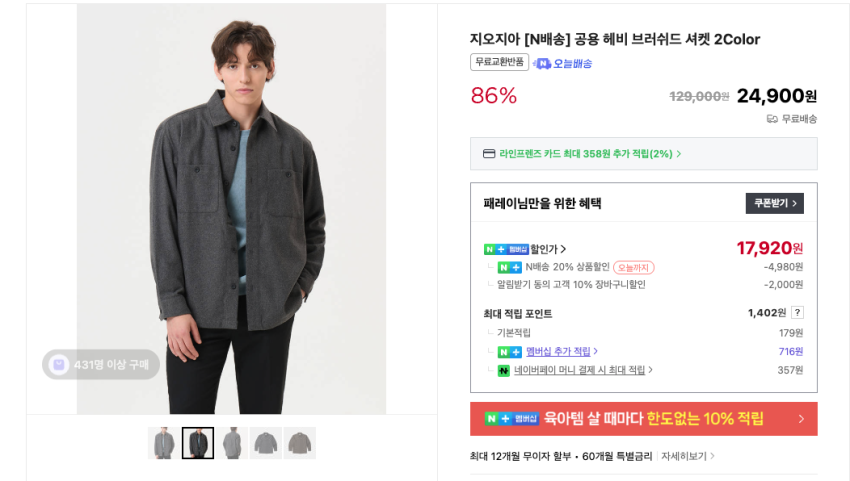850x481 pixels.
Task: Select the fourth thumbnail of gray shirt flat
Action: coord(266,443)
